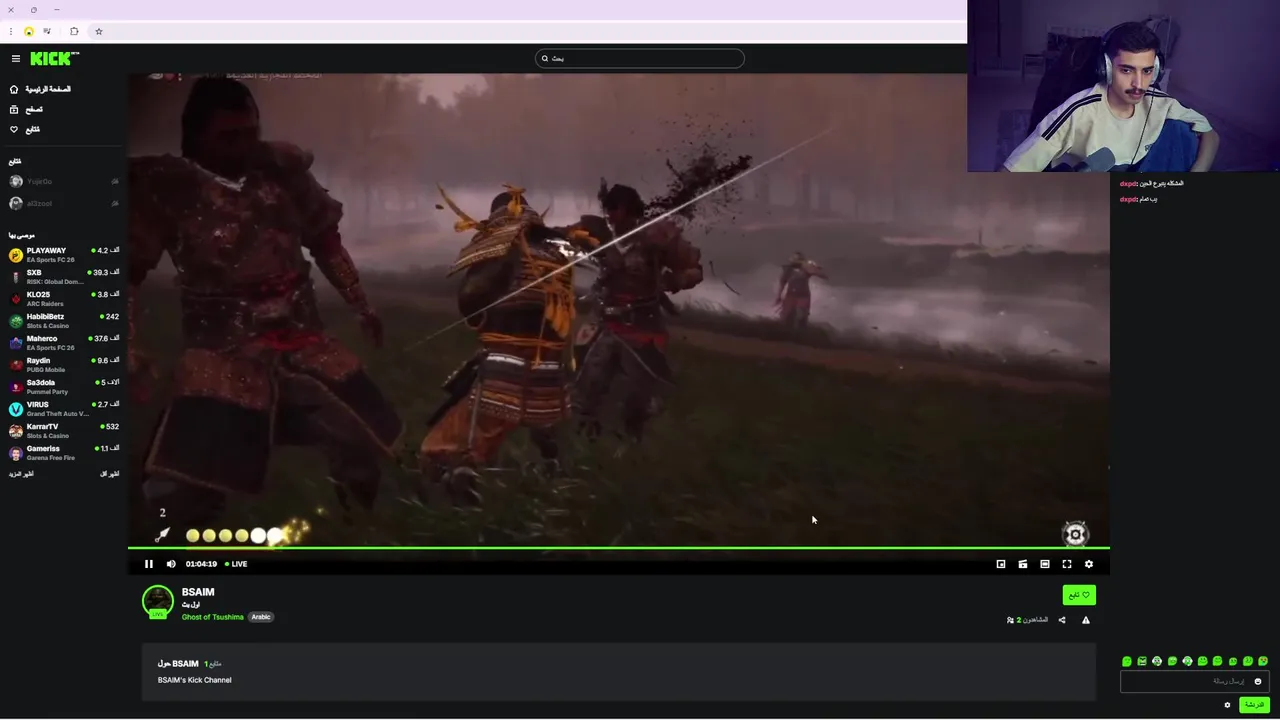Viewport: 1280px width, 720px height.
Task: Open recommended channel HabibiBetz
Action: point(64,321)
